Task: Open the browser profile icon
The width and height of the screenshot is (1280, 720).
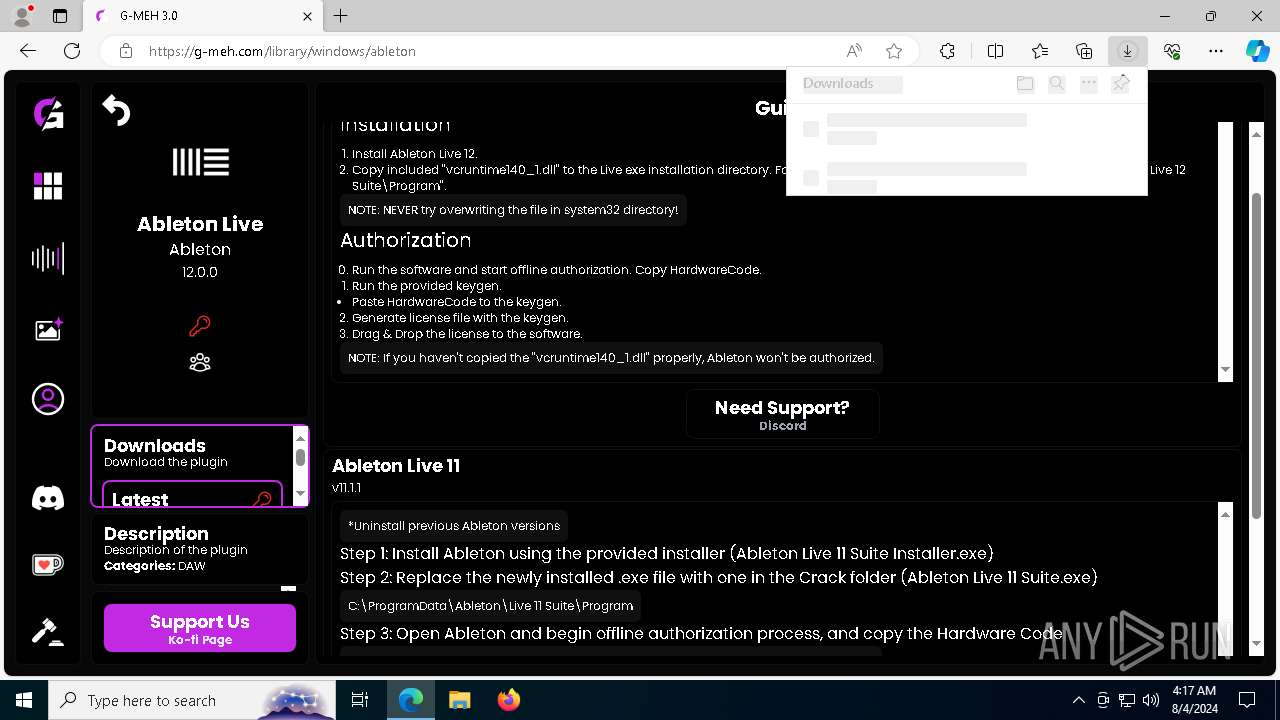Action: [x=22, y=16]
